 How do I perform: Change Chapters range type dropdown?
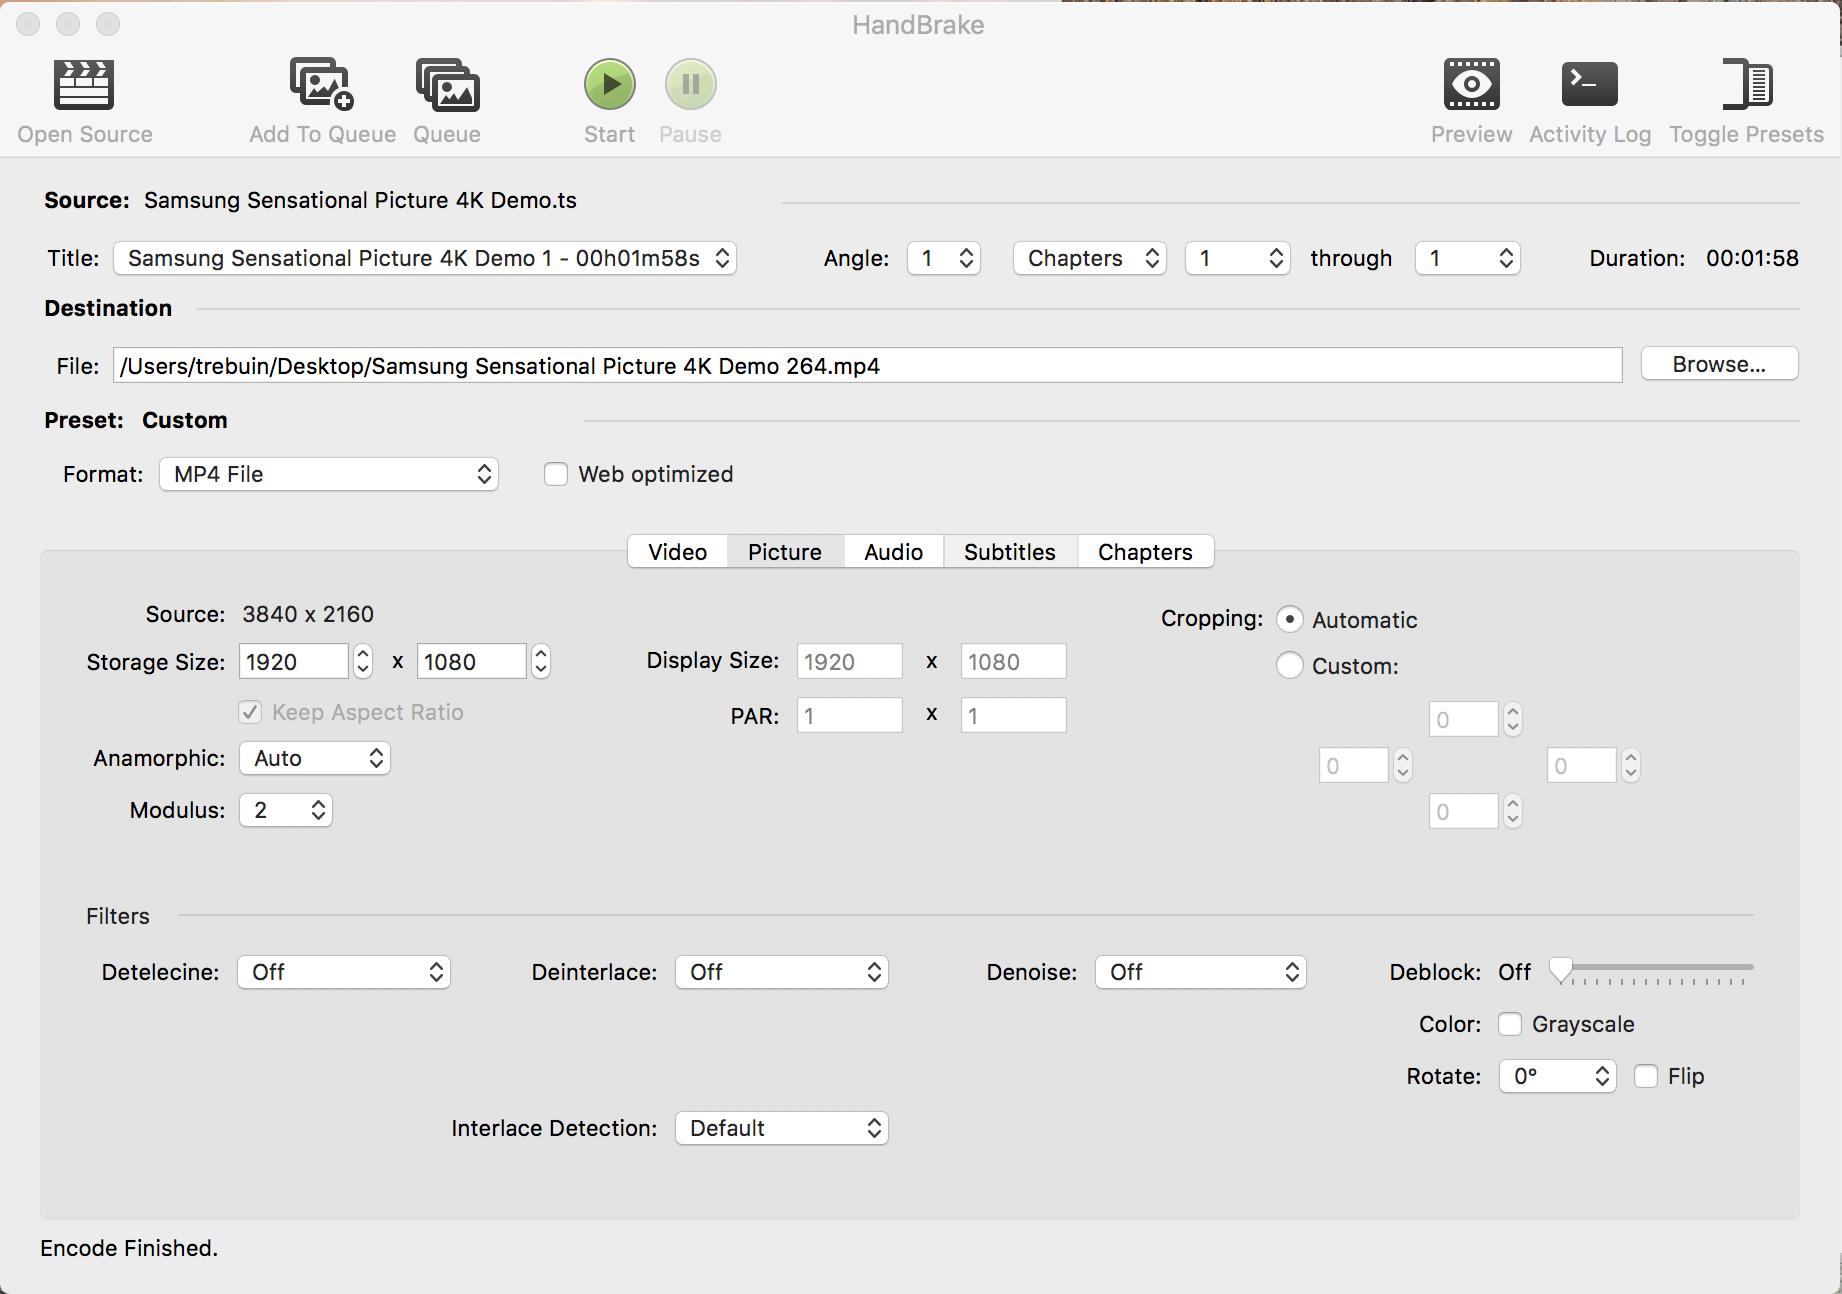coord(1090,258)
